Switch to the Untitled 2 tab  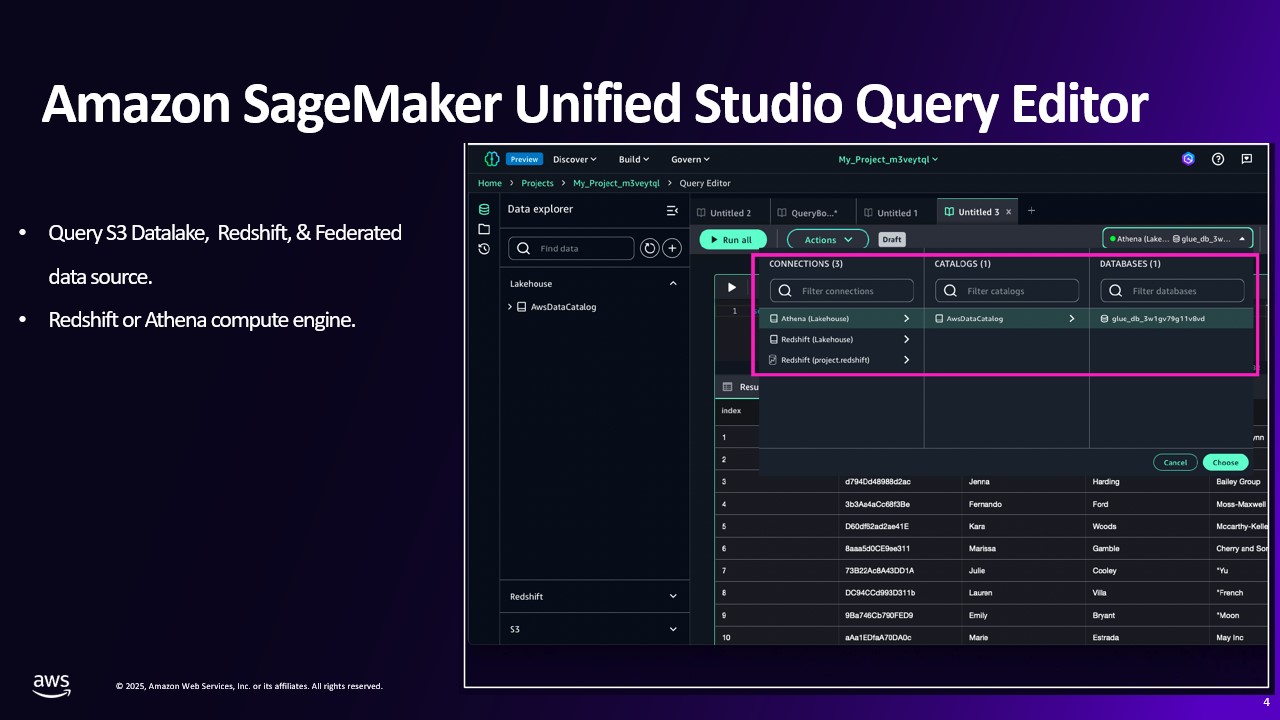pyautogui.click(x=730, y=212)
